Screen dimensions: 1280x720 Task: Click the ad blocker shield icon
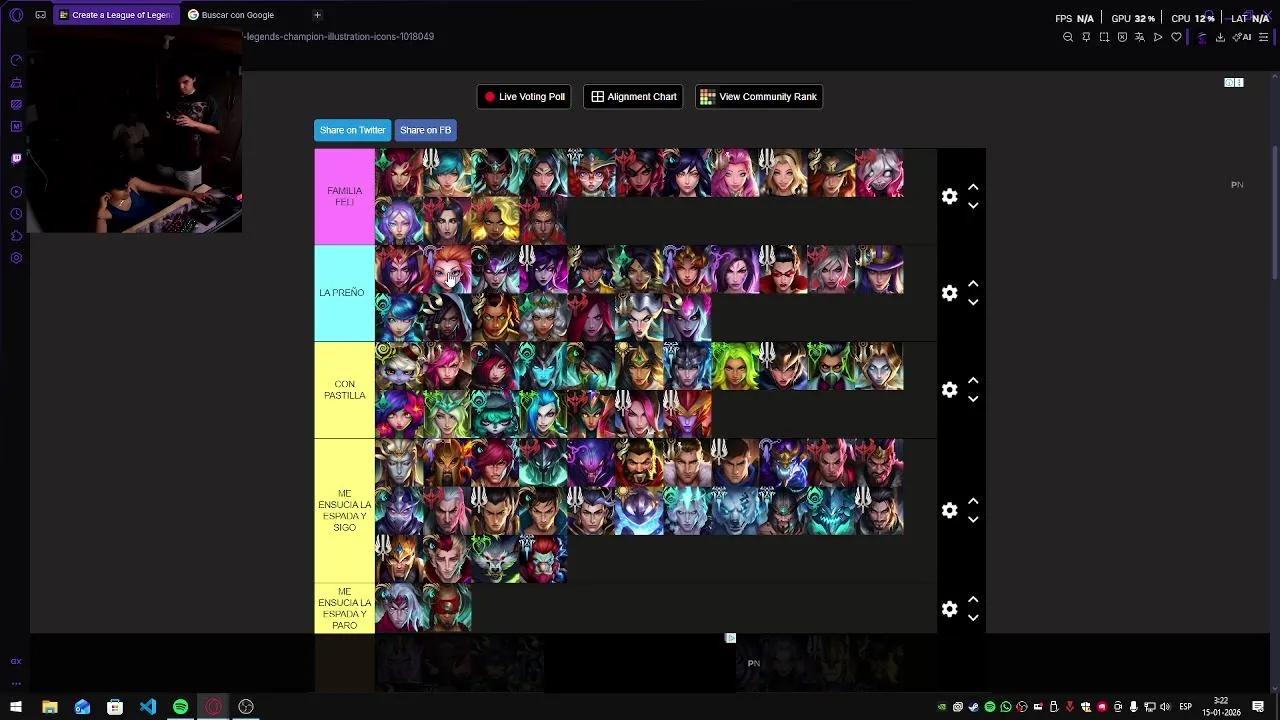point(1122,37)
